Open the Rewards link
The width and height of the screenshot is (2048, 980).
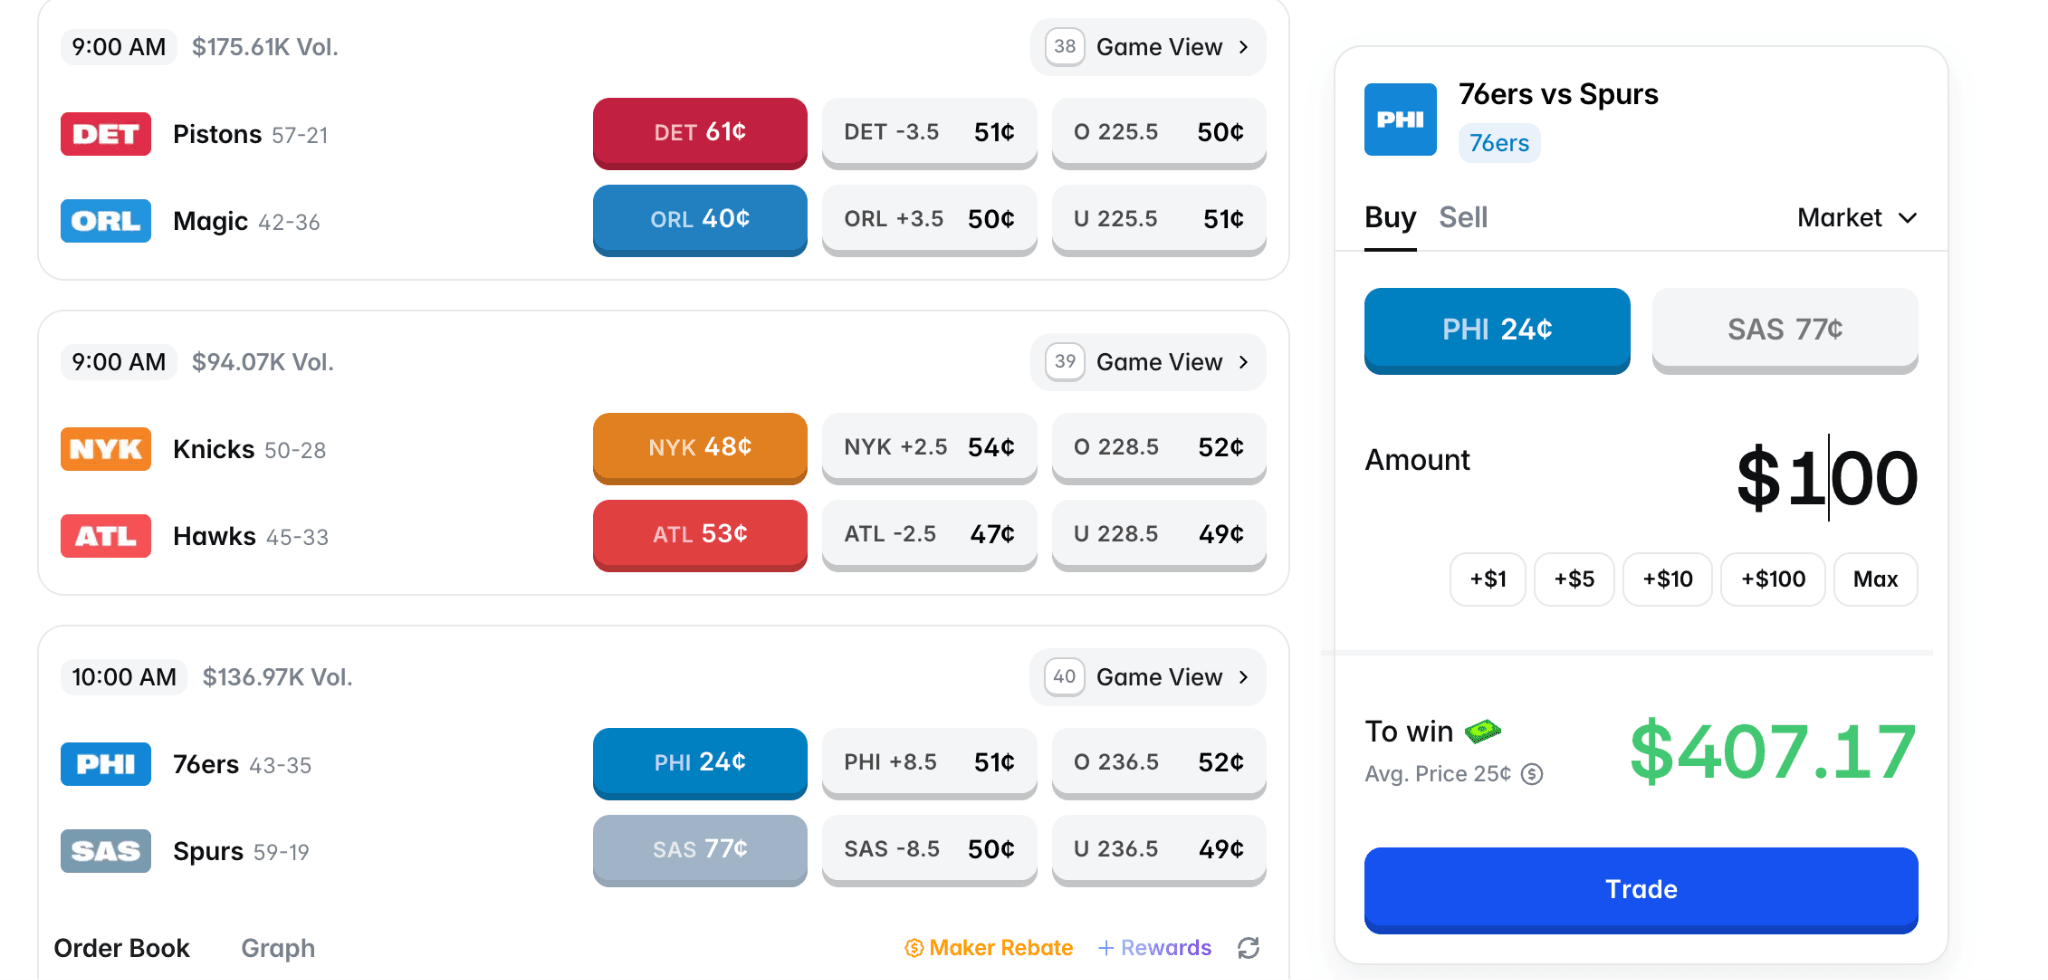tap(1155, 948)
